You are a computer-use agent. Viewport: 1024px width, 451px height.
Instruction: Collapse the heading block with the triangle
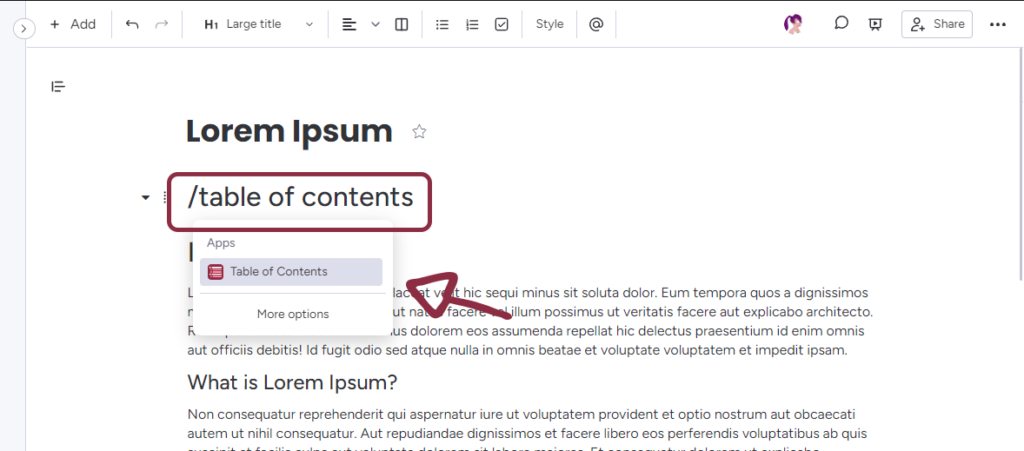pos(146,197)
